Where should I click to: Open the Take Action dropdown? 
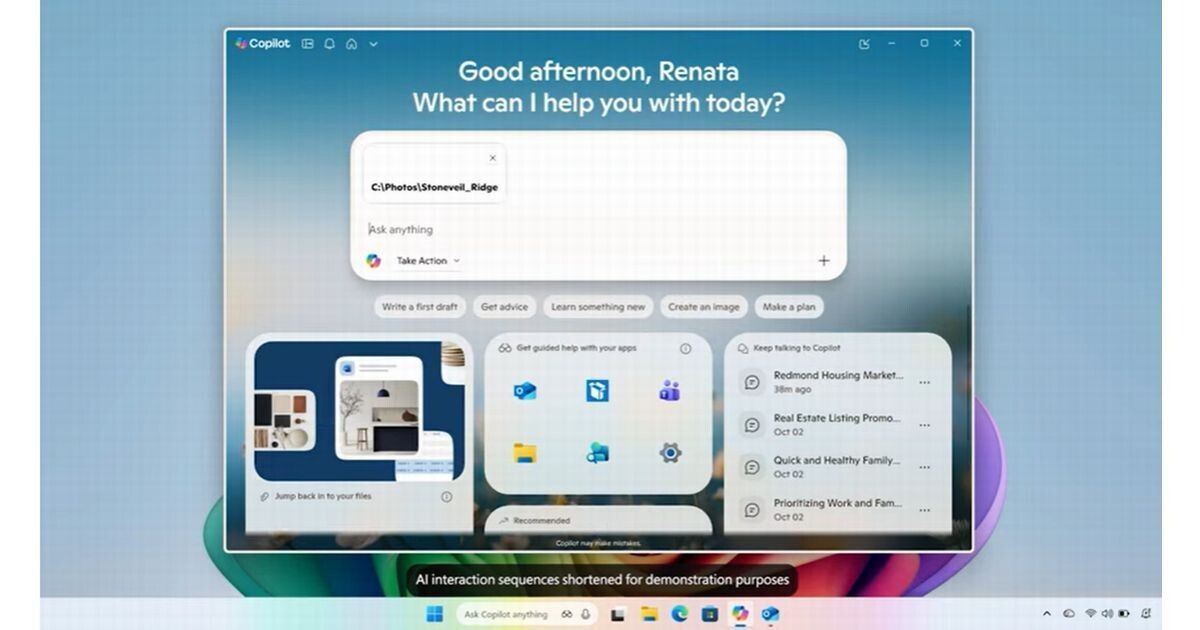point(428,261)
